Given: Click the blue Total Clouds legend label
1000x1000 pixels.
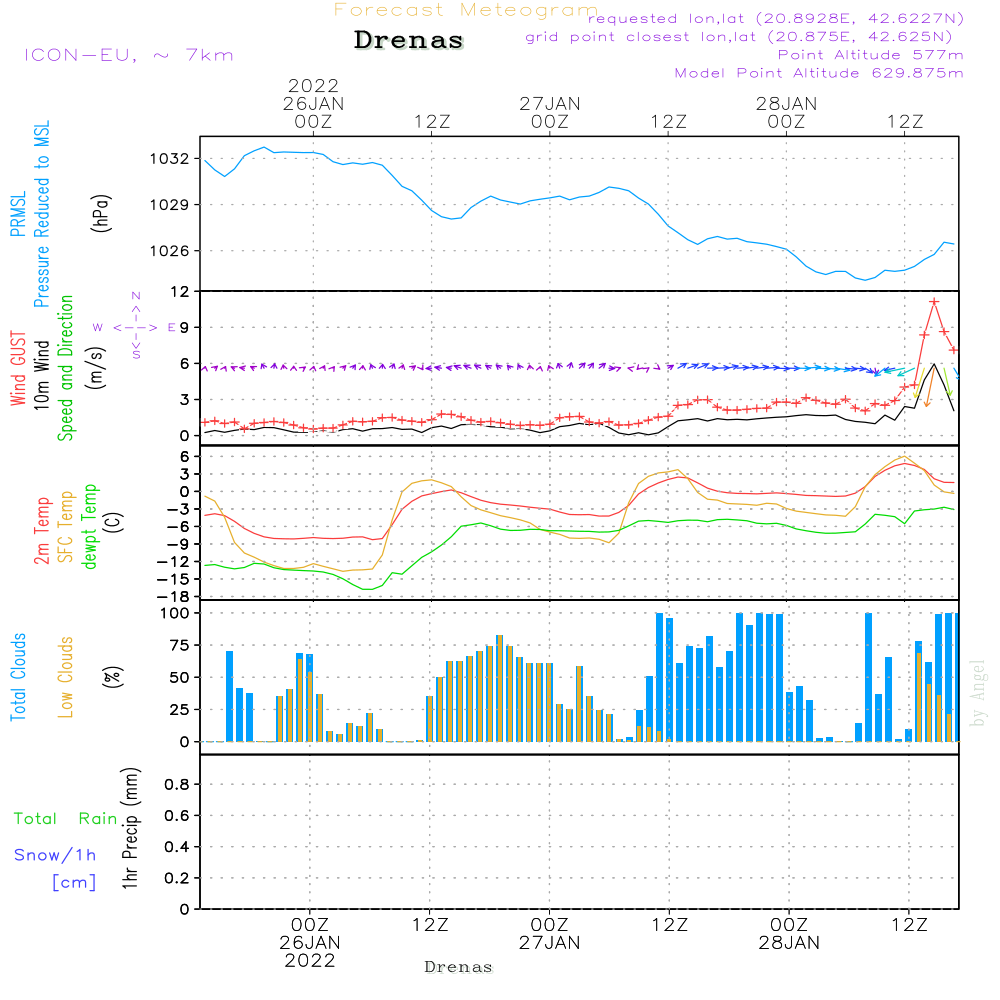Looking at the screenshot, I should point(18,676).
